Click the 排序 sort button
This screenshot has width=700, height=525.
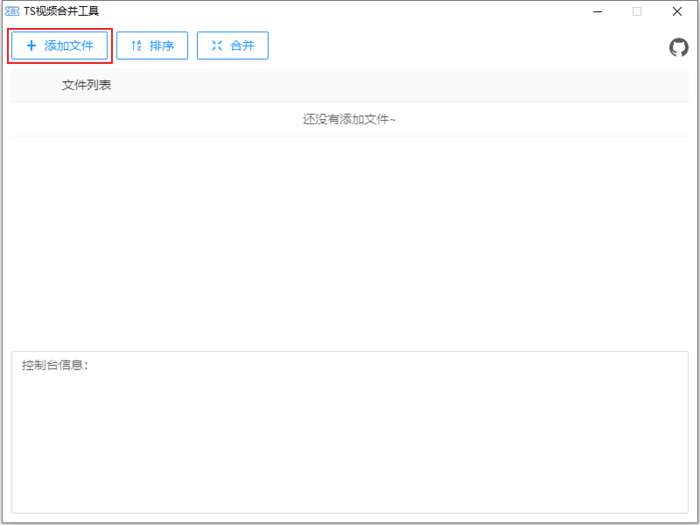point(152,46)
